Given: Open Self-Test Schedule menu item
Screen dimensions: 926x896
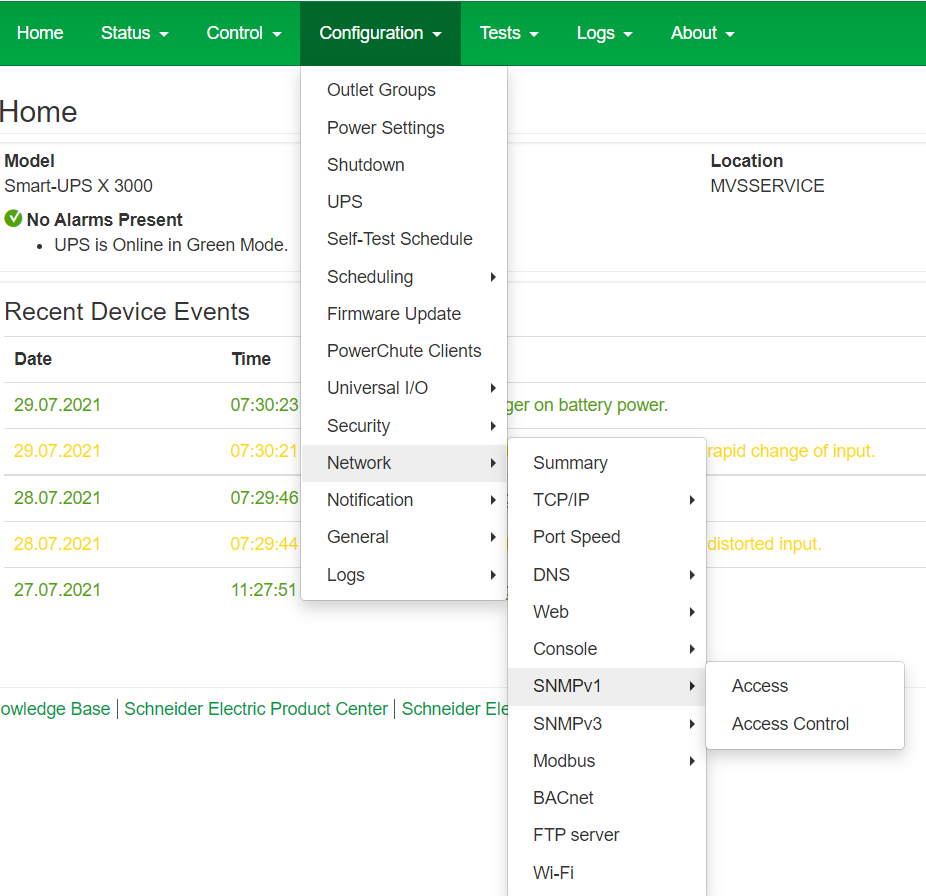Looking at the screenshot, I should 405,239.
